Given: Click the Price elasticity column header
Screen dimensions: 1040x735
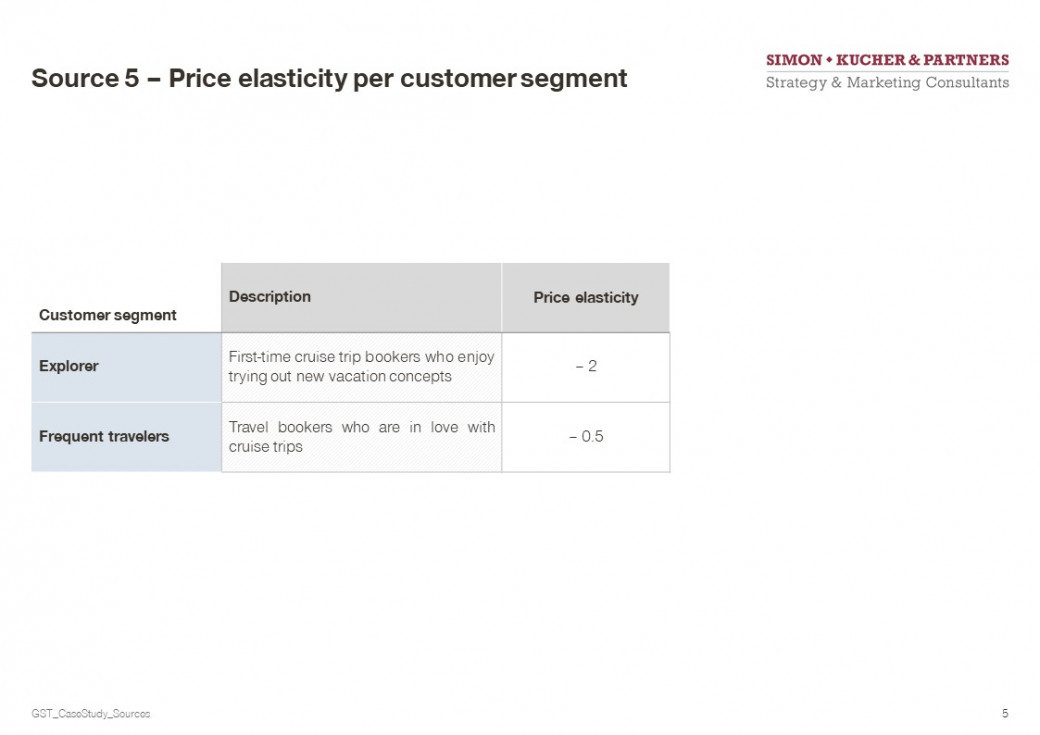Looking at the screenshot, I should pyautogui.click(x=586, y=297).
